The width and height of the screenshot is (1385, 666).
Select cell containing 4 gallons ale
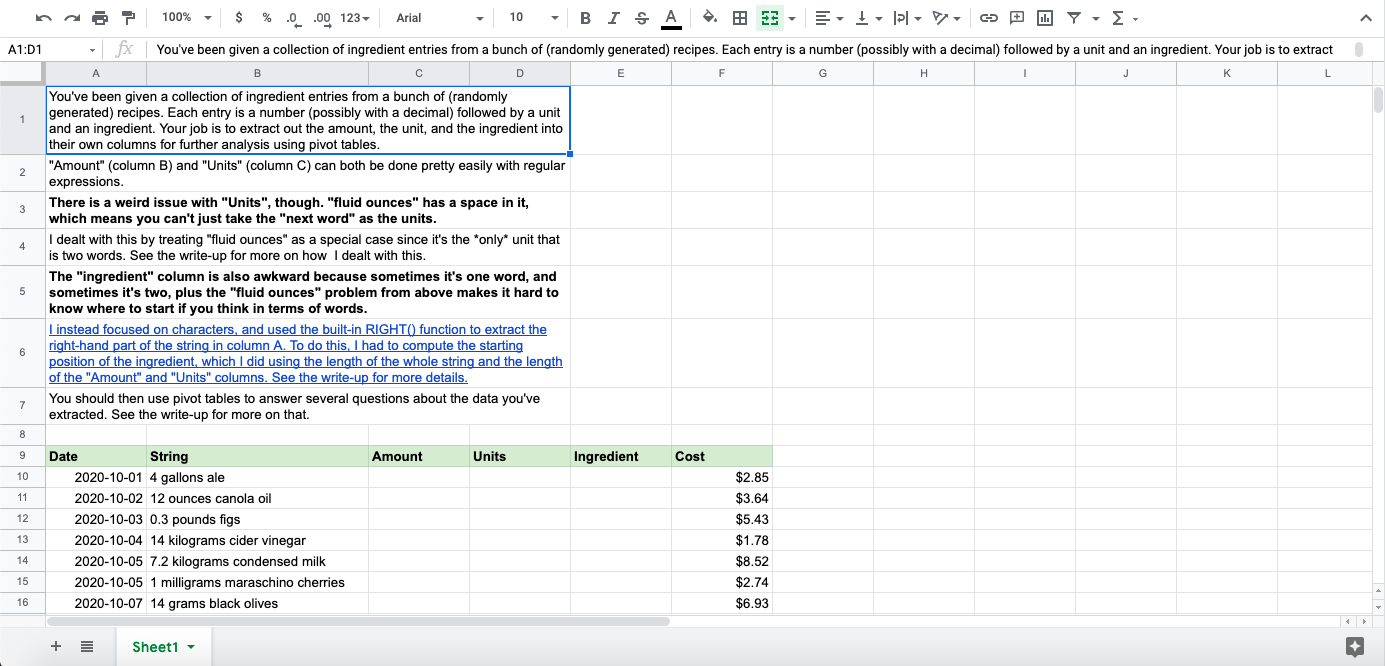pos(257,477)
